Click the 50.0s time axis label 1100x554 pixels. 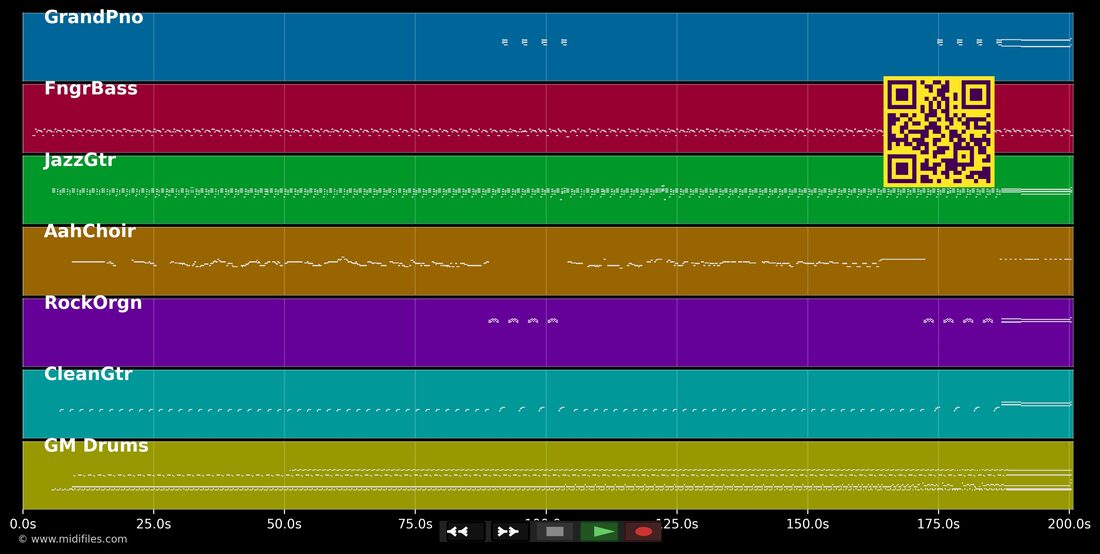(x=284, y=524)
